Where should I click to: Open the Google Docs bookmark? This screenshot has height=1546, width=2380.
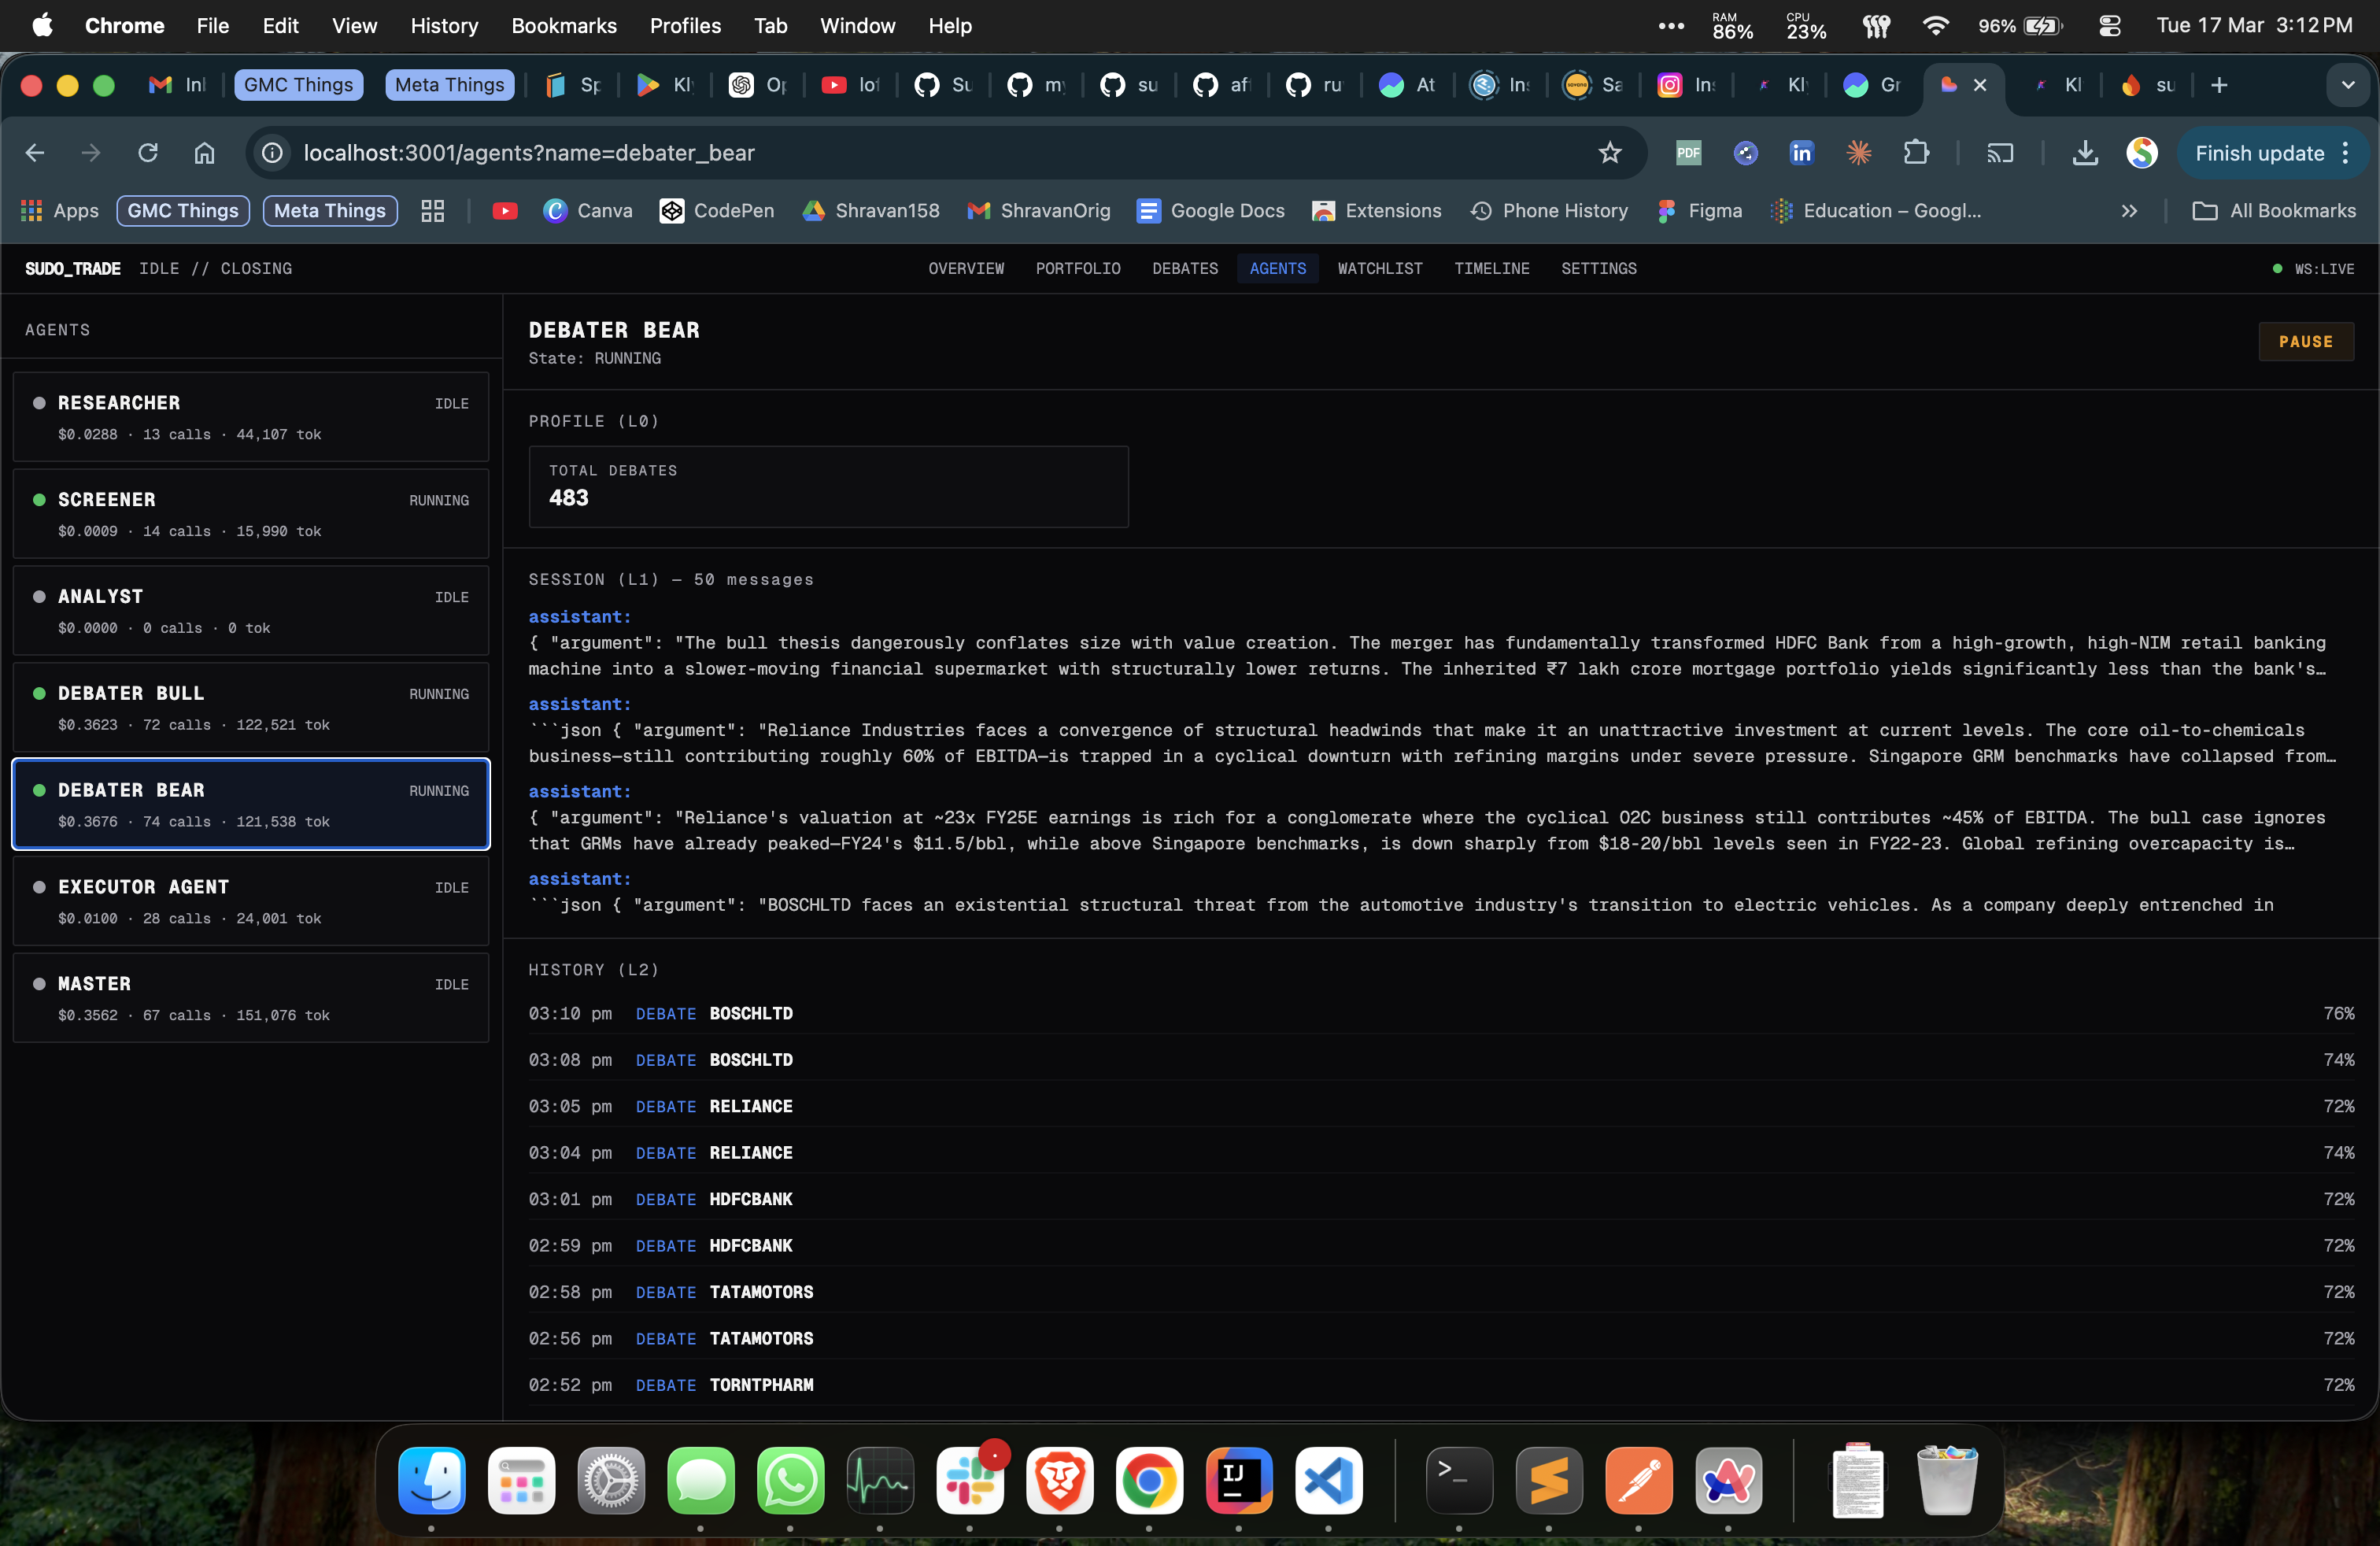(1211, 210)
